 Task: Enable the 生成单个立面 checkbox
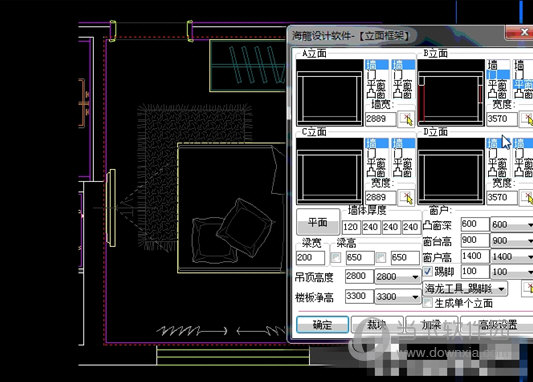[x=428, y=302]
